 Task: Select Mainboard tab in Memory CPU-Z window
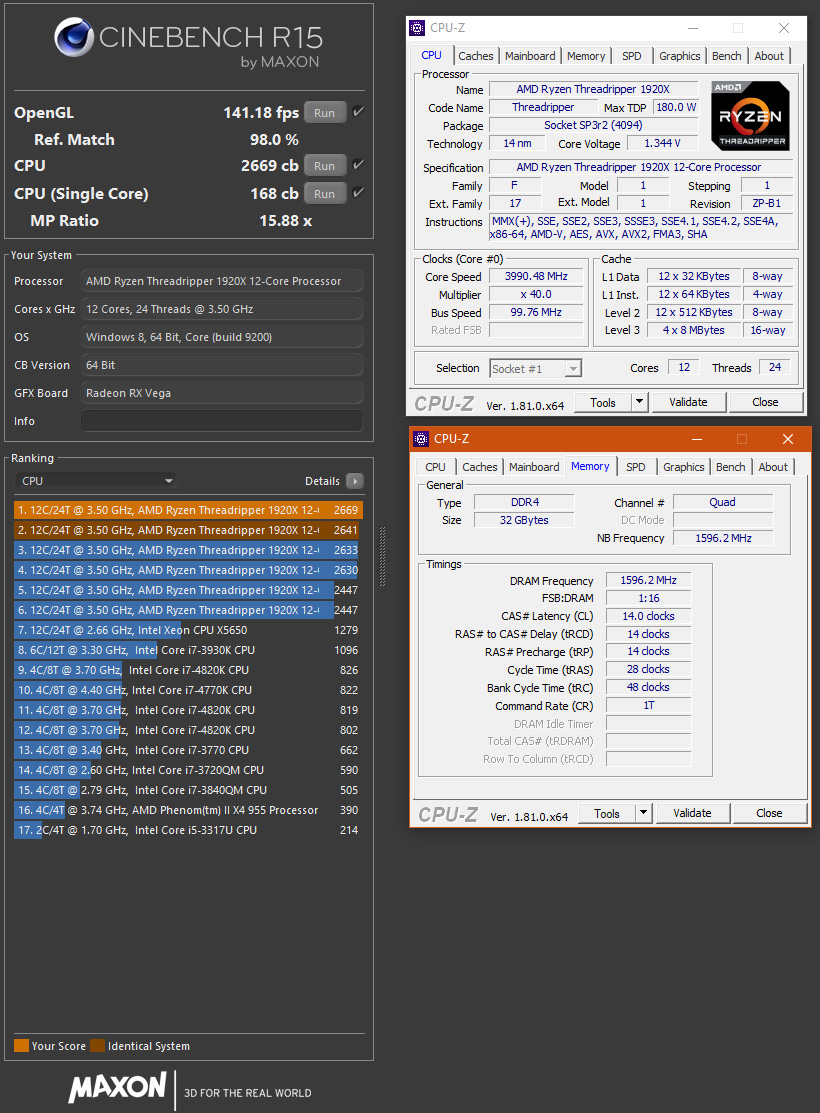[x=534, y=467]
